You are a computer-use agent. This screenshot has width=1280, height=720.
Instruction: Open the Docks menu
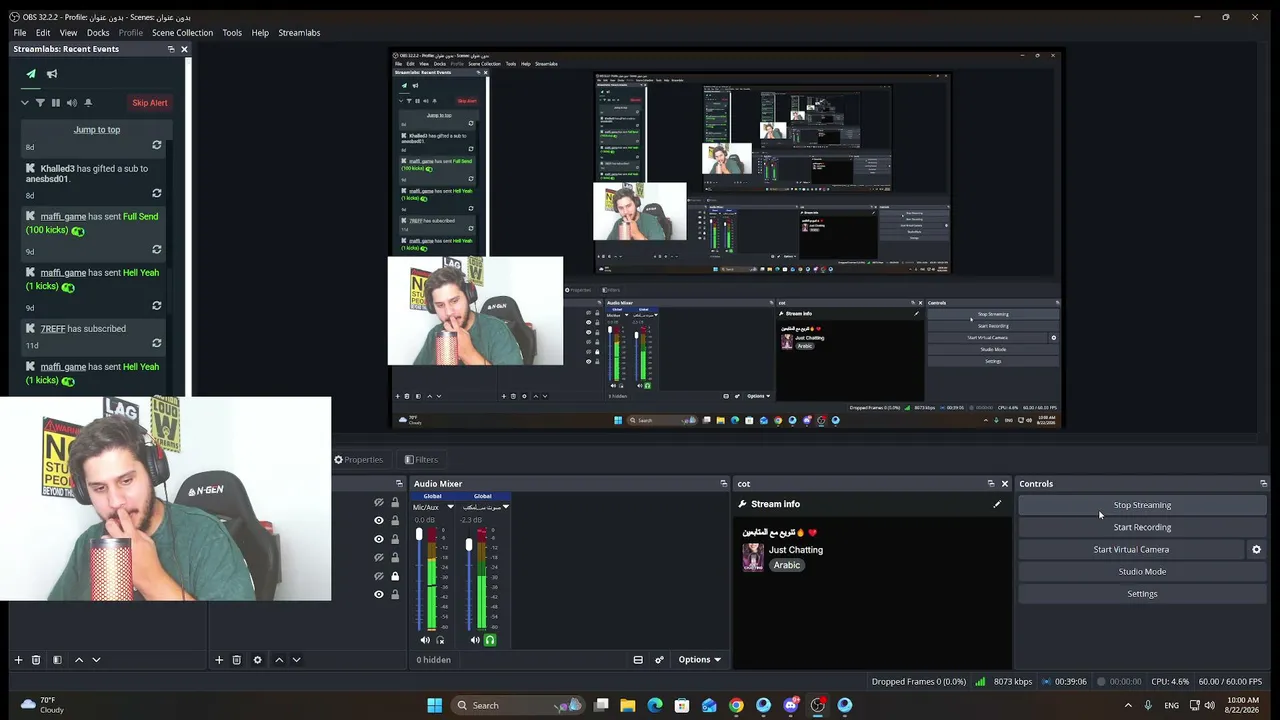[98, 33]
